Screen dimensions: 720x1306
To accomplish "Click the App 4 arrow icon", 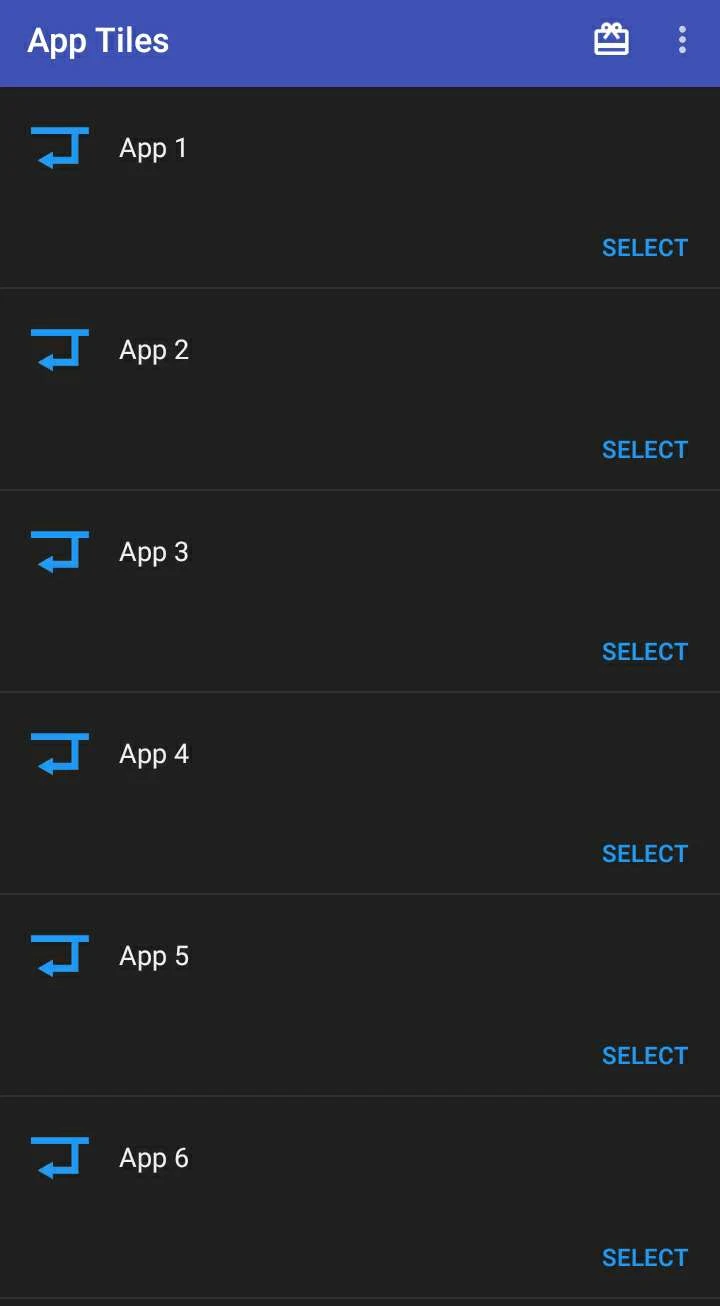I will pos(60,754).
